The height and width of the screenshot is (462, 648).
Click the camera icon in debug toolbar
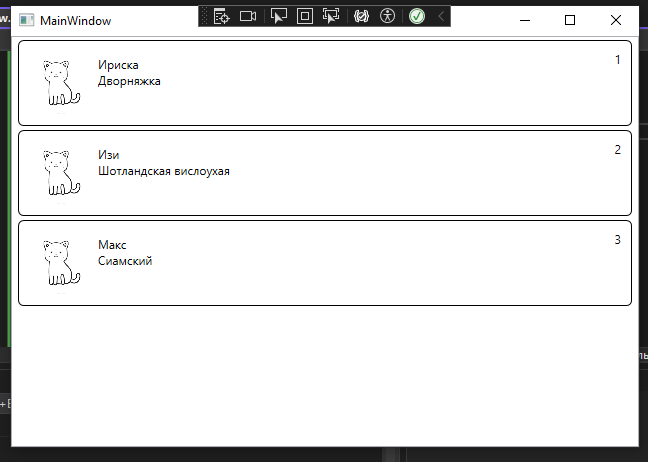click(249, 16)
